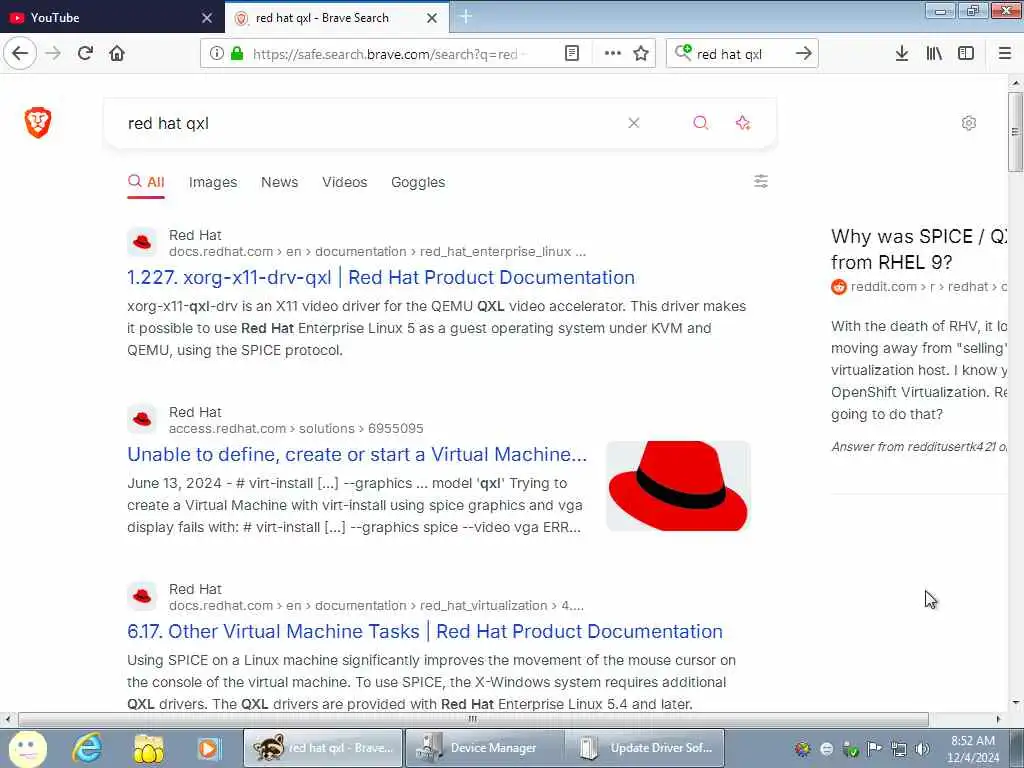Submit the toolbar search with arrow

pyautogui.click(x=804, y=54)
